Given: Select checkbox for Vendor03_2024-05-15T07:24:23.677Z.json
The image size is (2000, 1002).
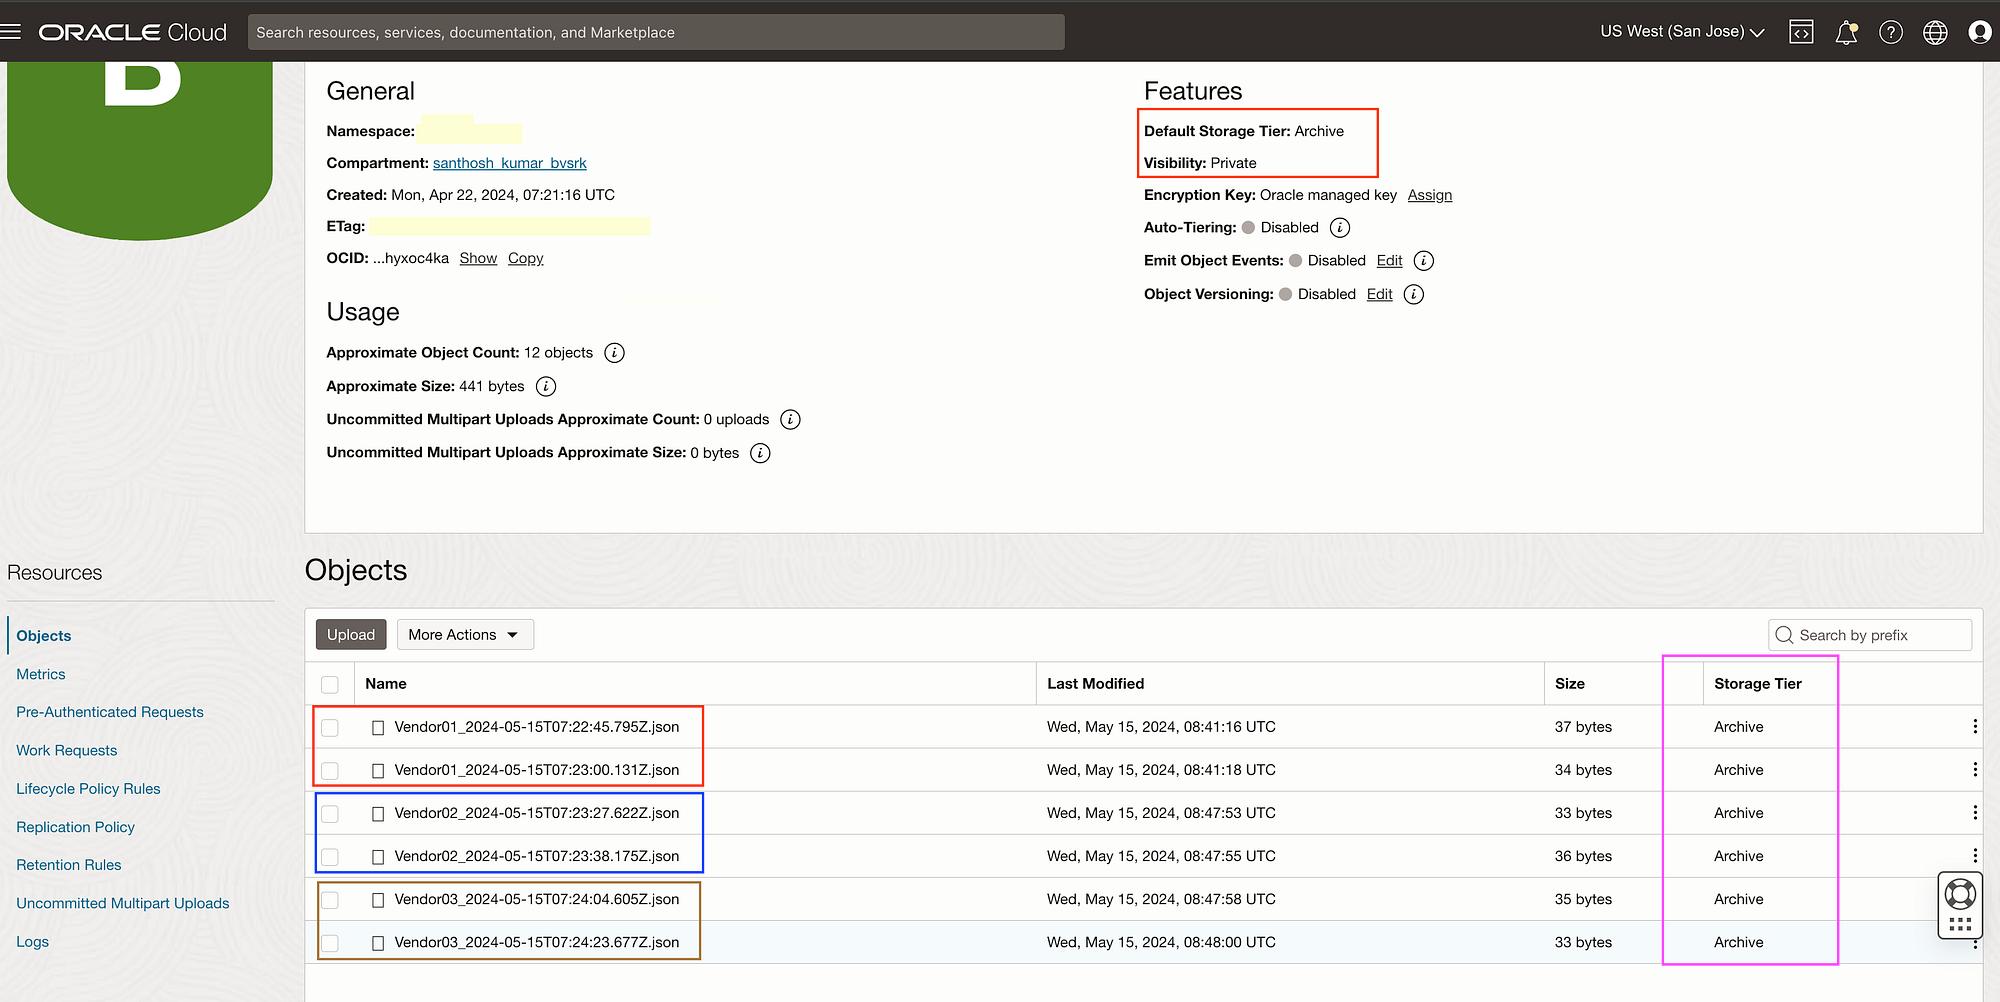Looking at the screenshot, I should click(330, 943).
